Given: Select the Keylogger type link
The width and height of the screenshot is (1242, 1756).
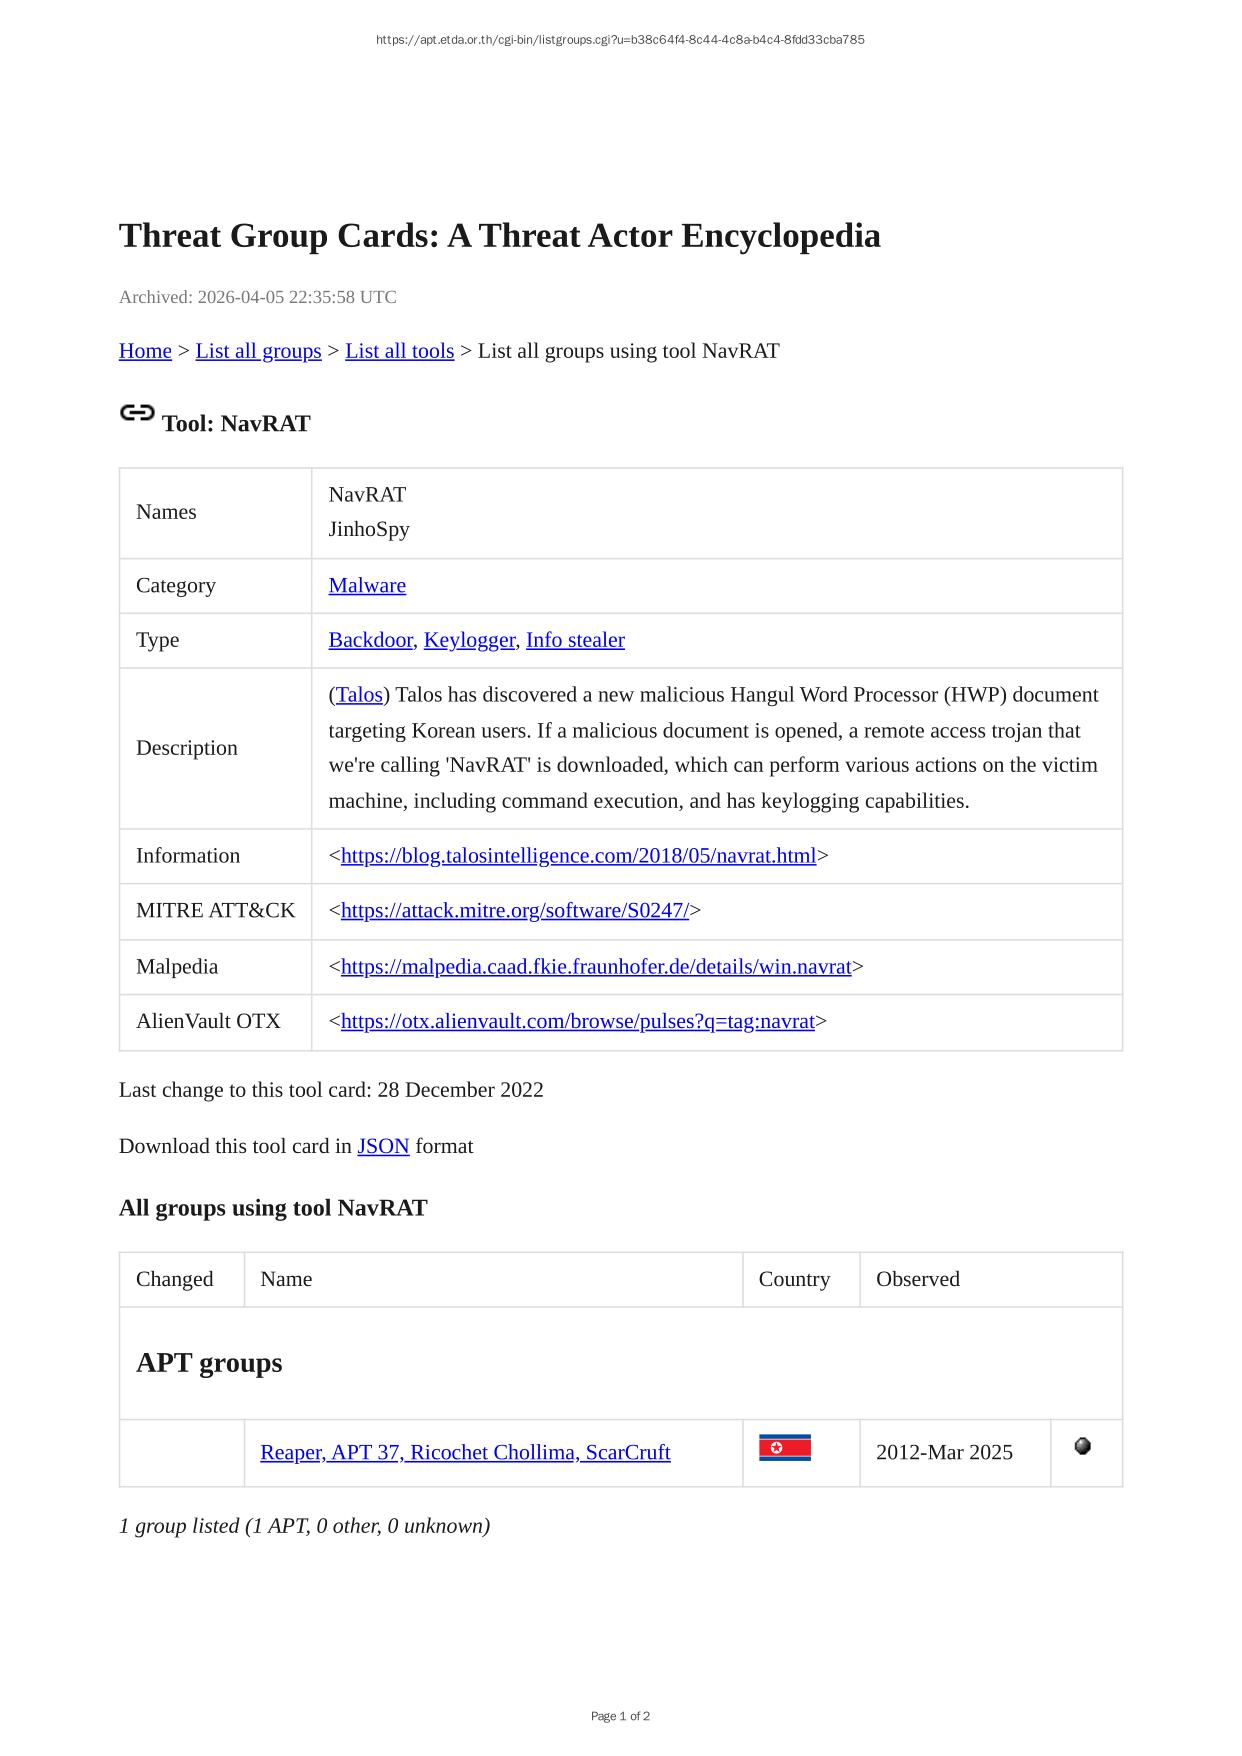Looking at the screenshot, I should (469, 640).
